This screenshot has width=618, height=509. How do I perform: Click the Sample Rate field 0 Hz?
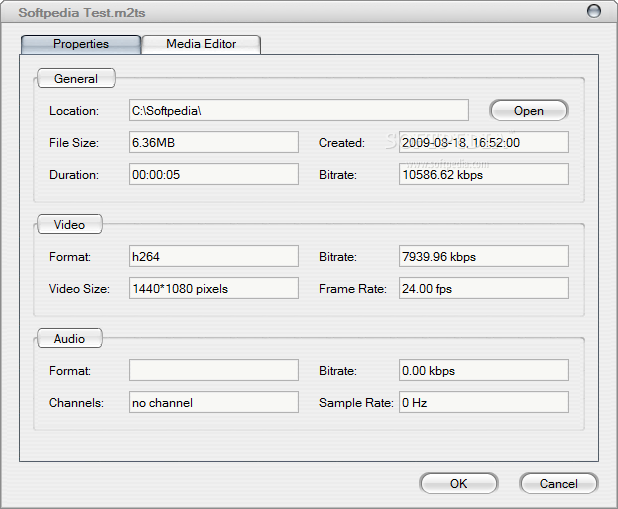coord(484,402)
